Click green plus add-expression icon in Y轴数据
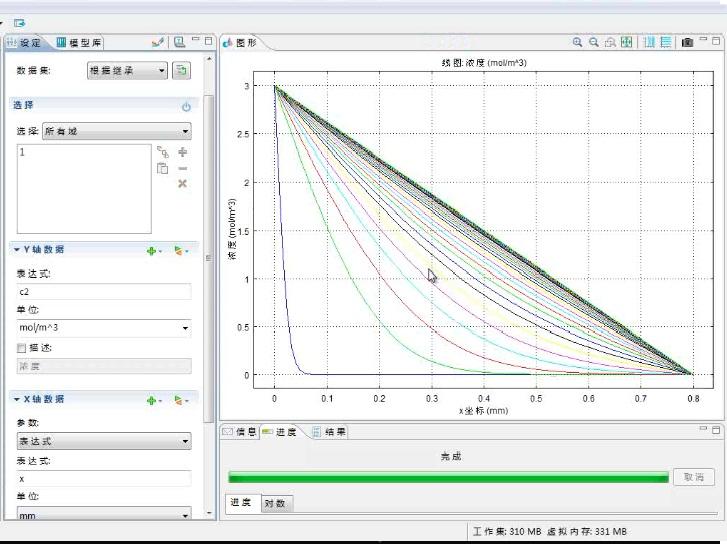Viewport: 727px width, 544px height. [153, 251]
